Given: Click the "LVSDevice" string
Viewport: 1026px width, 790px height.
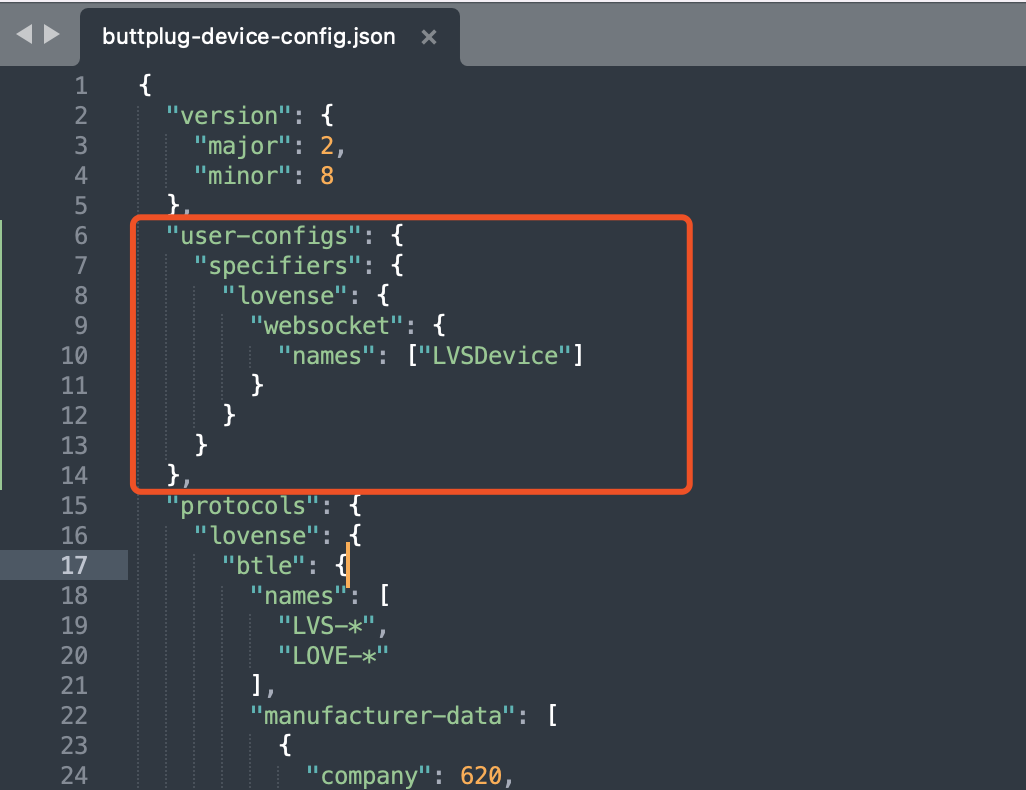Looking at the screenshot, I should pyautogui.click(x=495, y=356).
